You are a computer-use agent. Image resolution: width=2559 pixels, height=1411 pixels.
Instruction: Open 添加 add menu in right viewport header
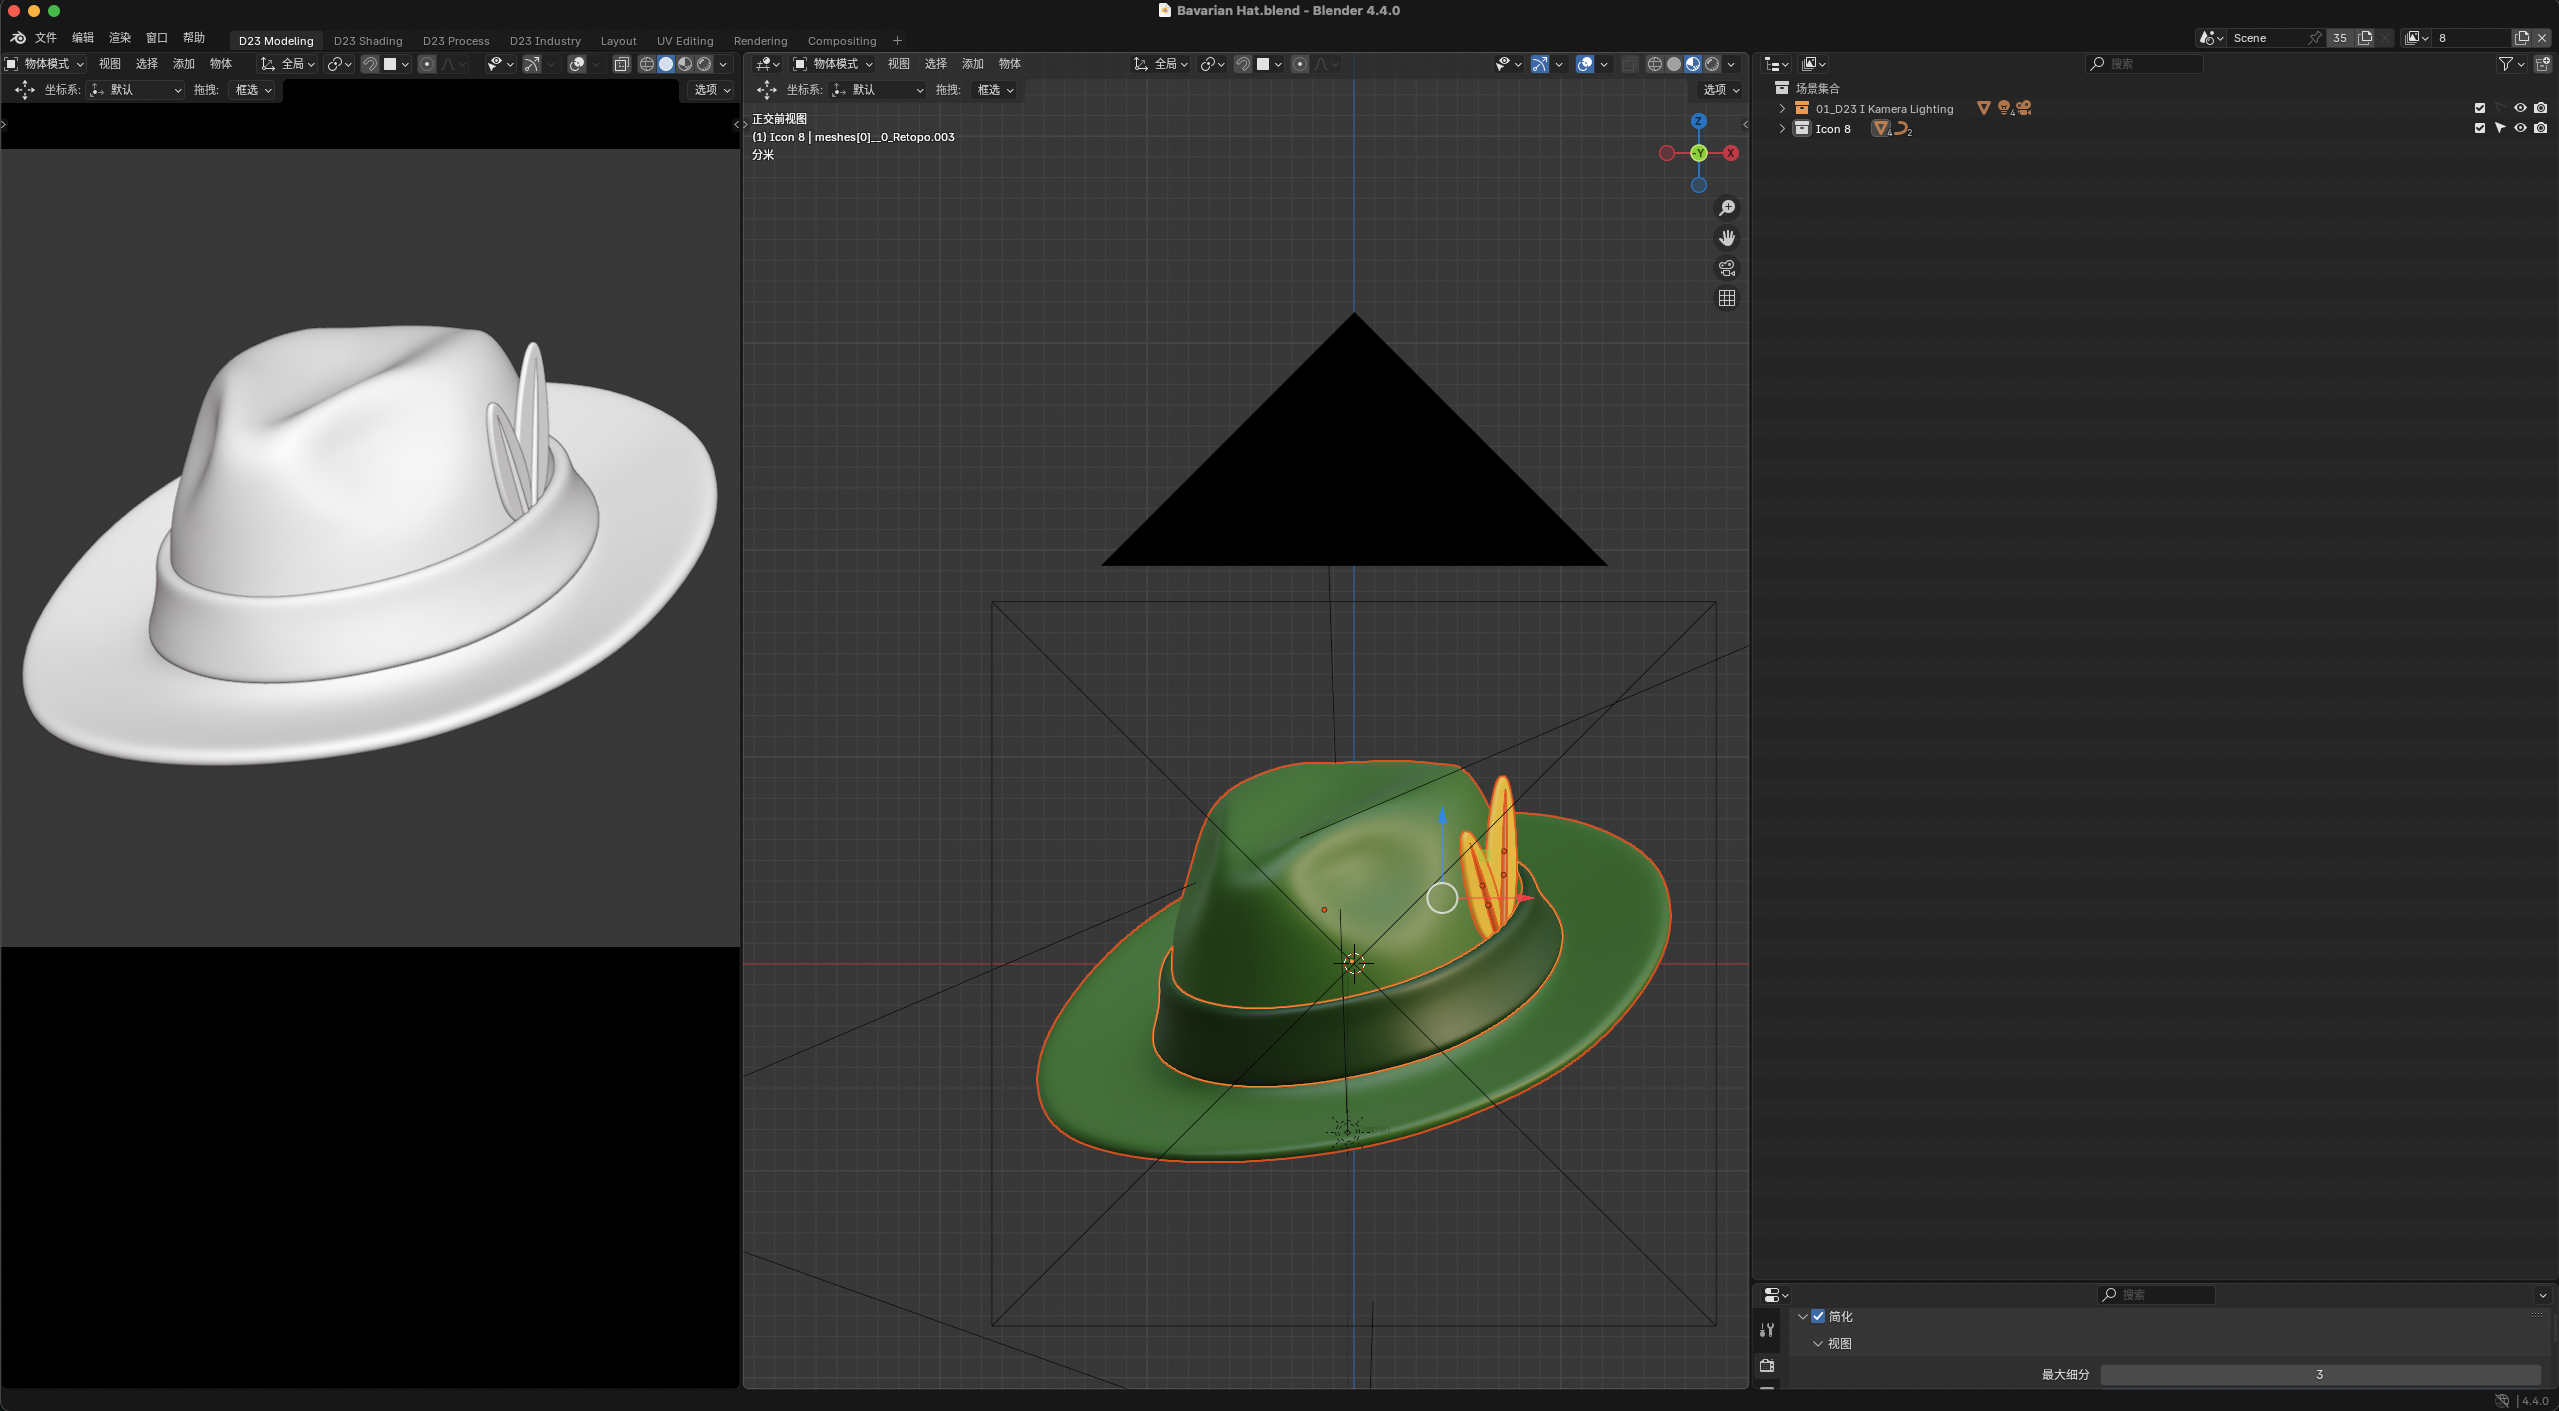pyautogui.click(x=972, y=64)
